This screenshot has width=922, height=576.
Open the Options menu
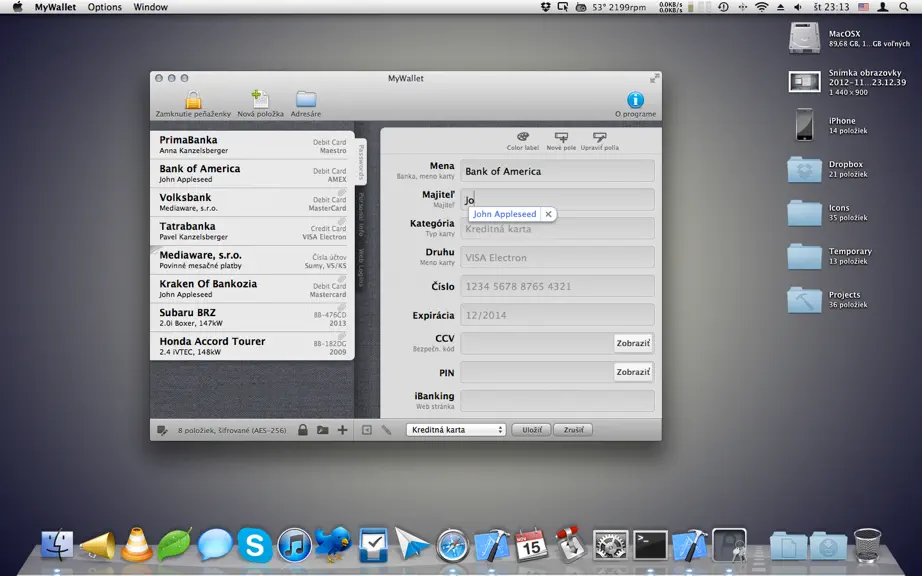[105, 7]
